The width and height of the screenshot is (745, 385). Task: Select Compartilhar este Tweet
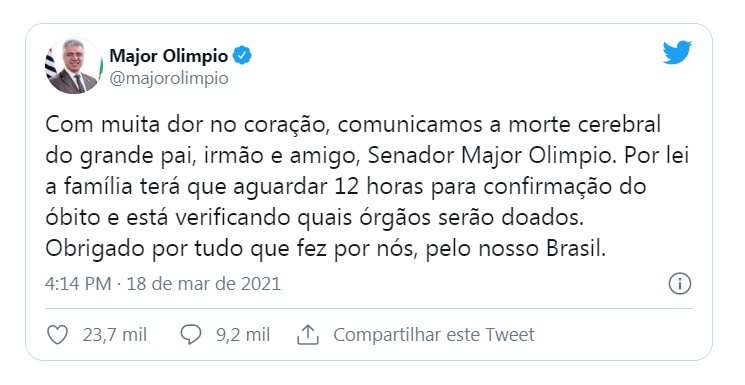coord(434,335)
